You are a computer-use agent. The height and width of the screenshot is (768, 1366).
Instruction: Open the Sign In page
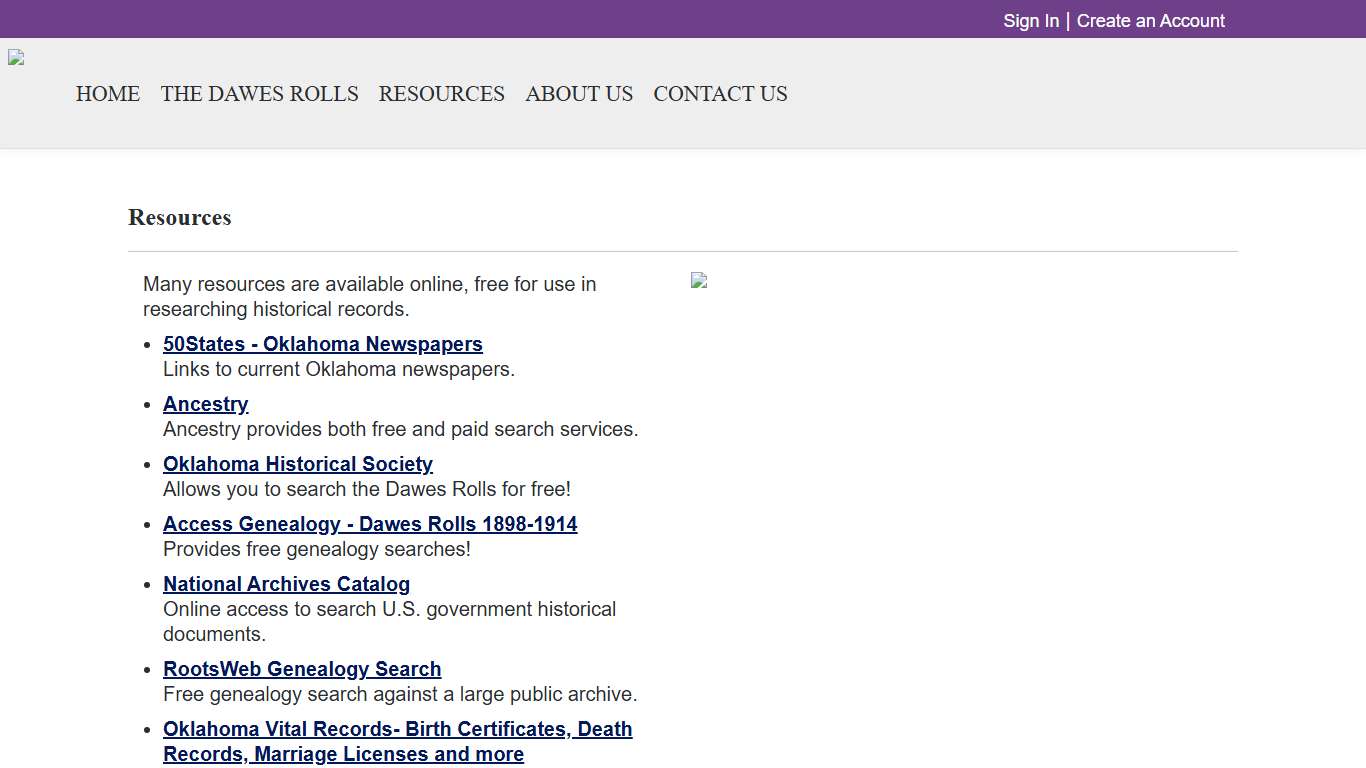pos(1030,20)
